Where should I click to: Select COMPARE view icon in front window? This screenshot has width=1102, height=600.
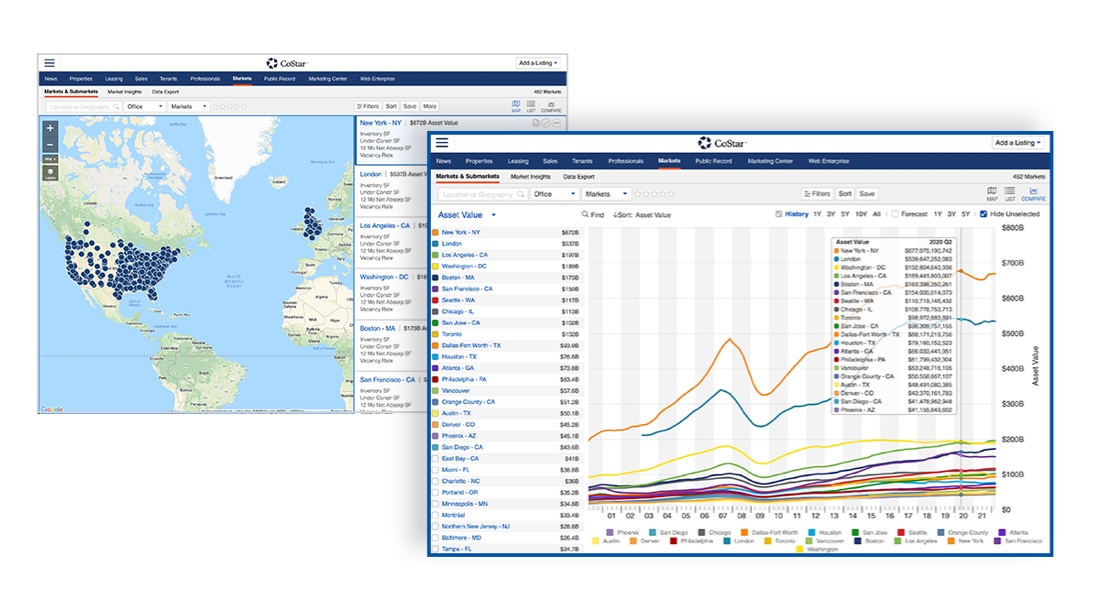click(x=1032, y=192)
